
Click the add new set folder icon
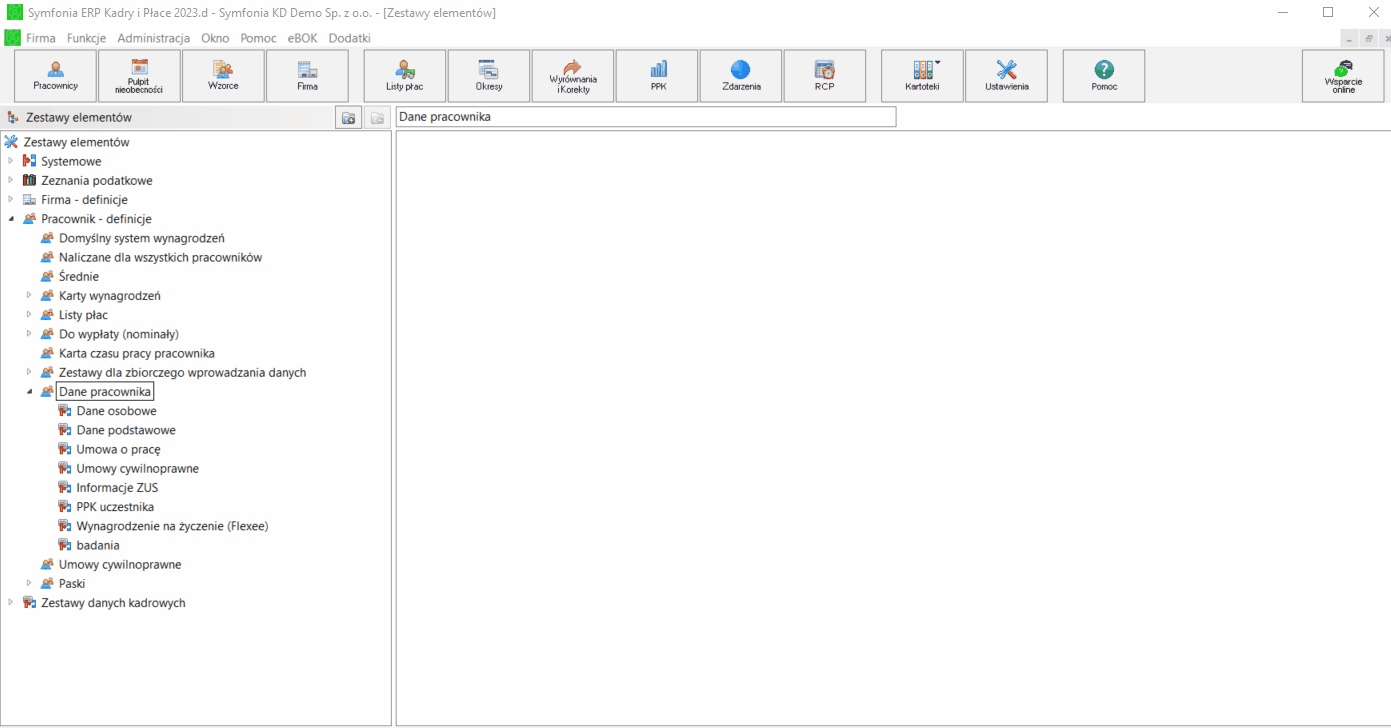(x=349, y=118)
